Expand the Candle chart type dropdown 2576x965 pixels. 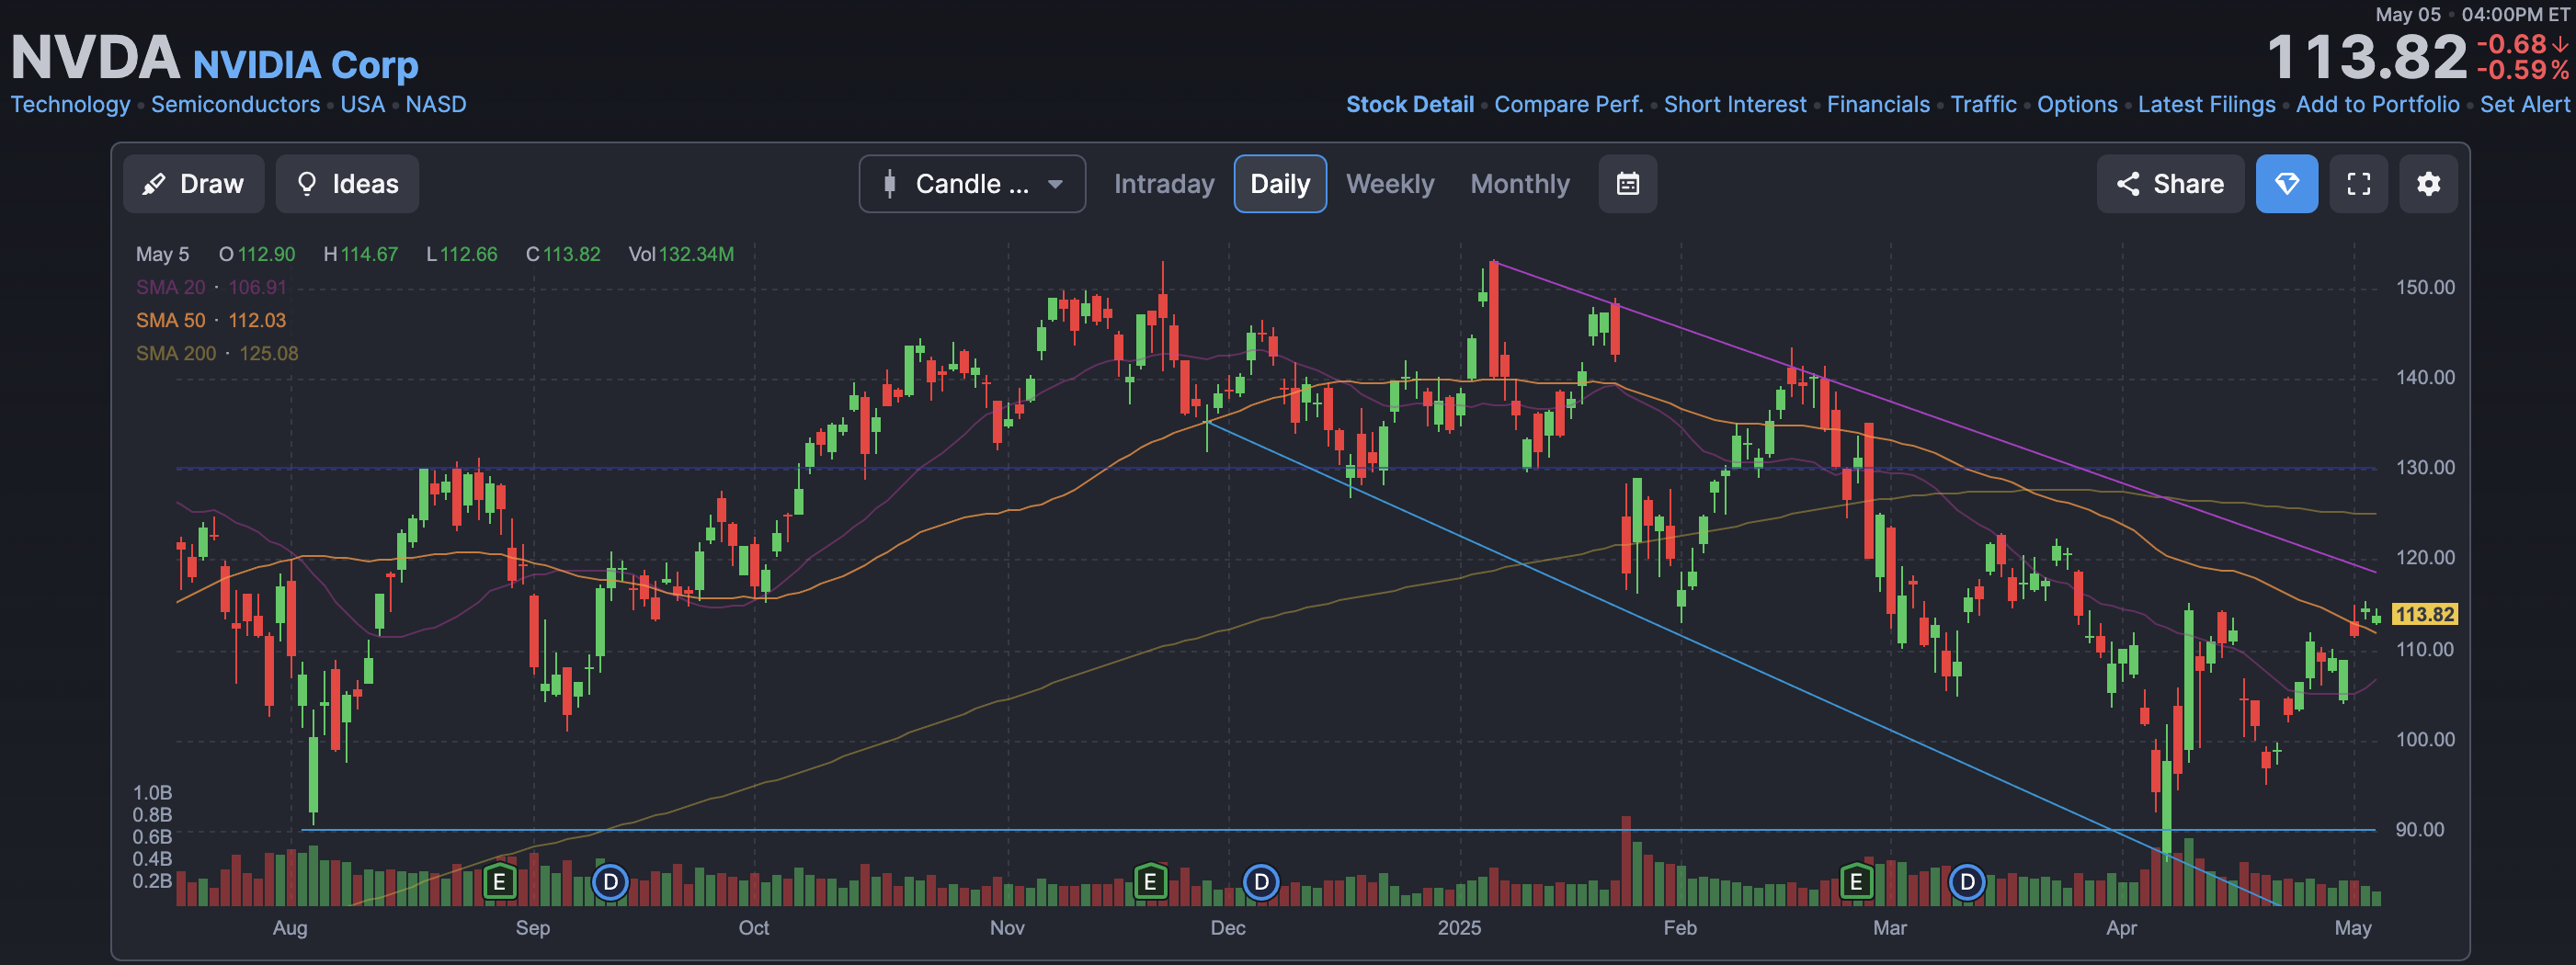(972, 184)
